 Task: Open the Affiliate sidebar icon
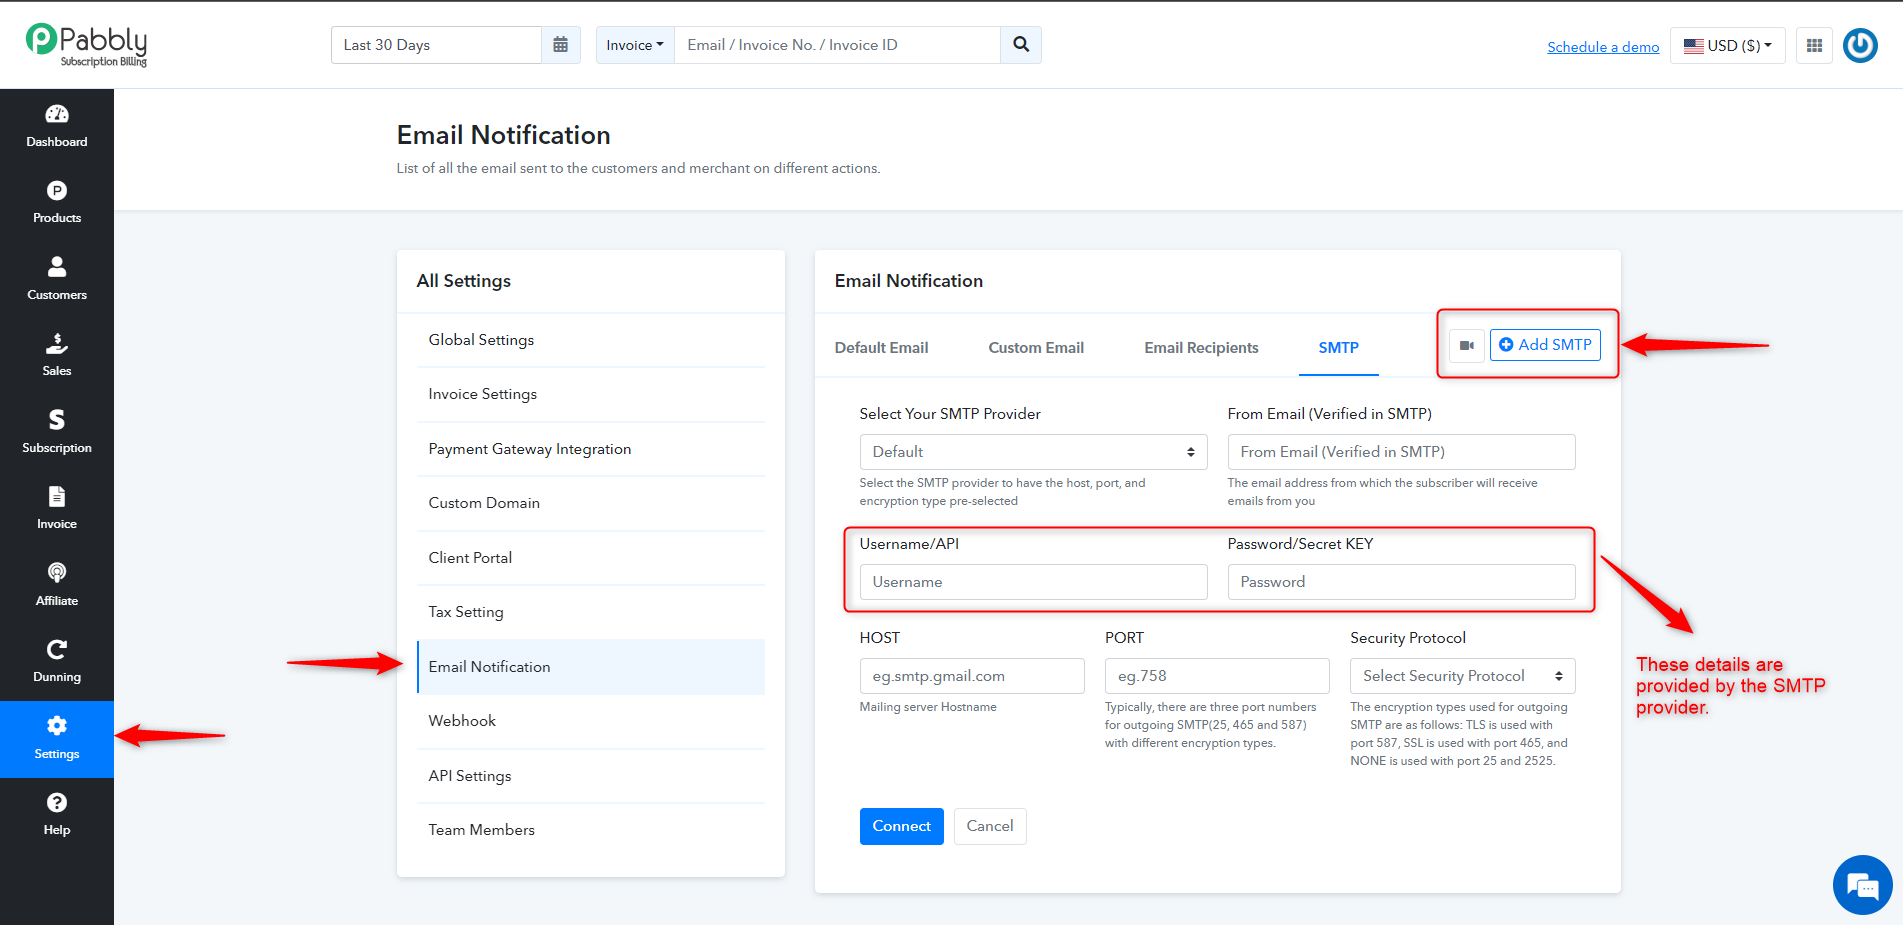[x=57, y=585]
